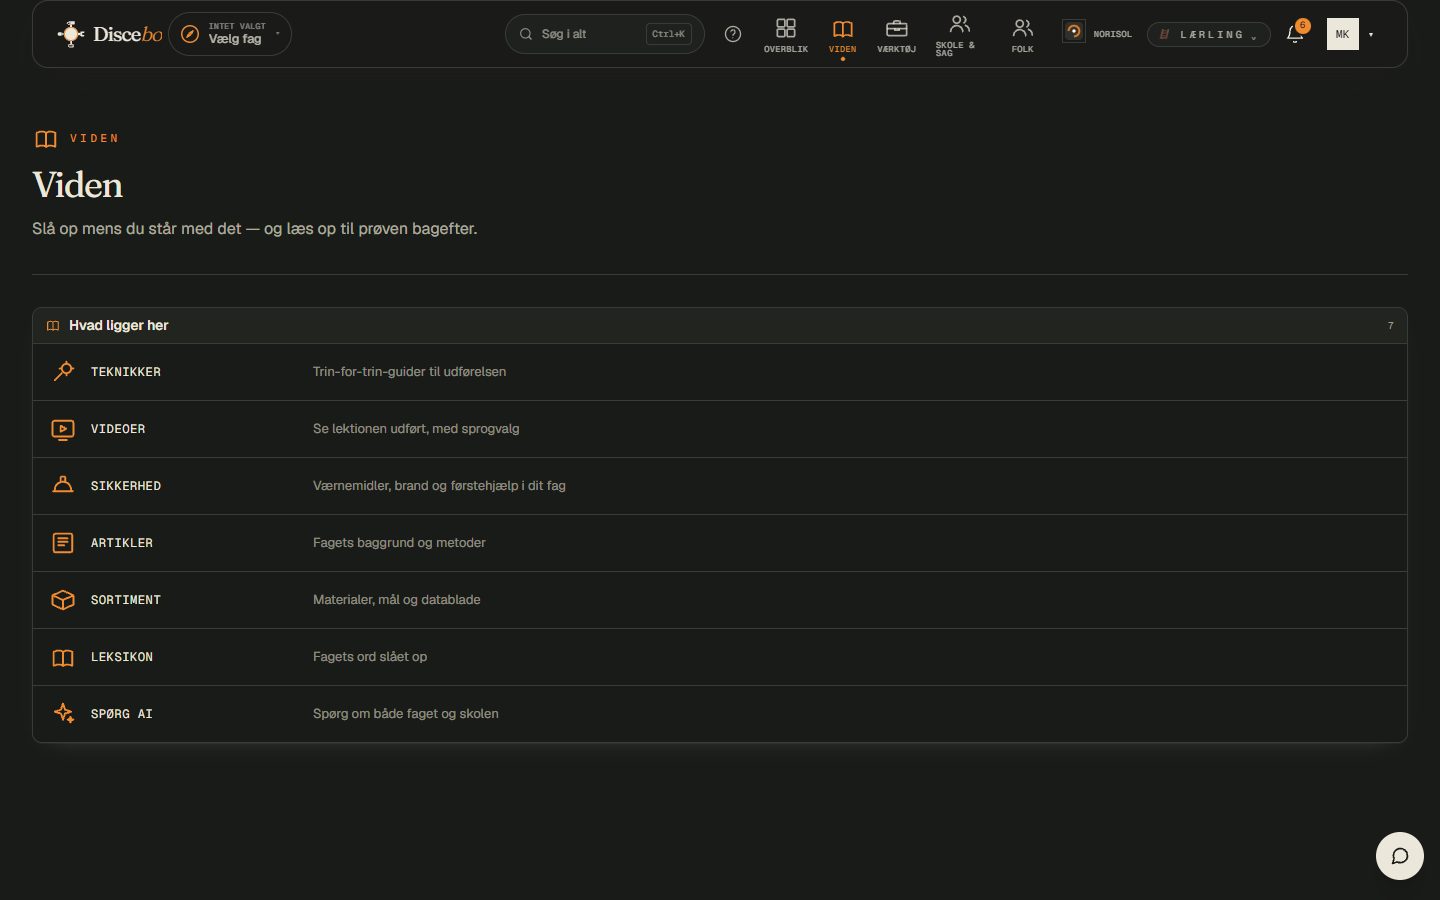Click 'Fagets ord slået op' text
This screenshot has height=900, width=1440.
tap(370, 657)
